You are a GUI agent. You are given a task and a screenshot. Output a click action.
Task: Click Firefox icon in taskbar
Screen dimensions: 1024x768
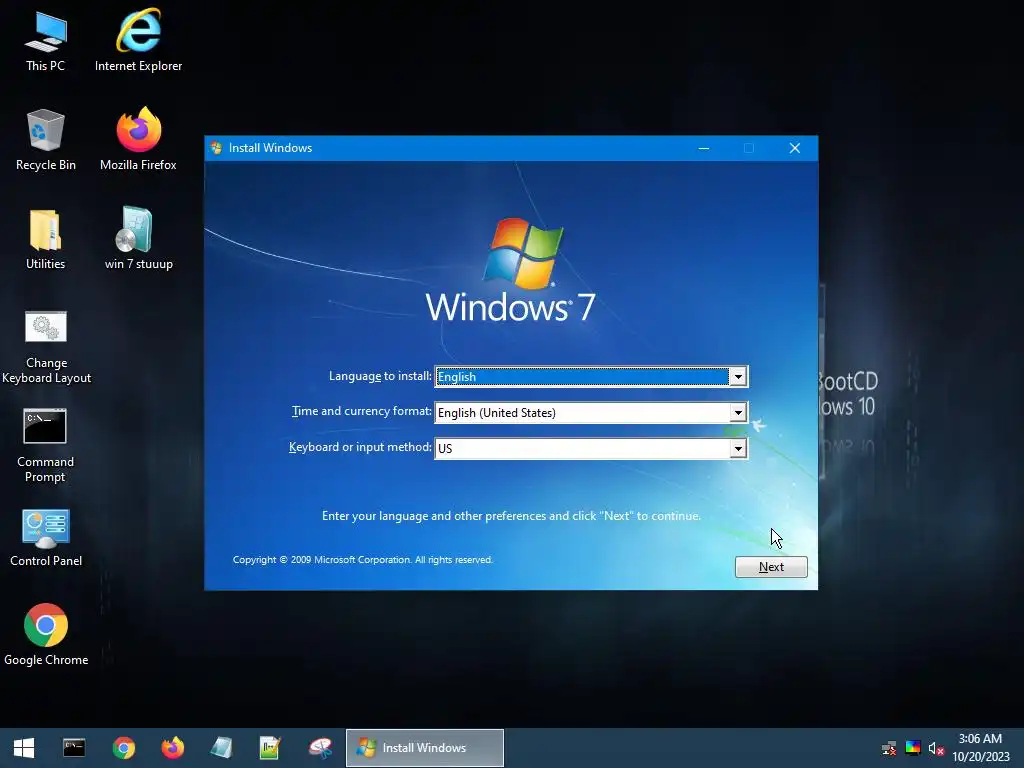pos(173,748)
